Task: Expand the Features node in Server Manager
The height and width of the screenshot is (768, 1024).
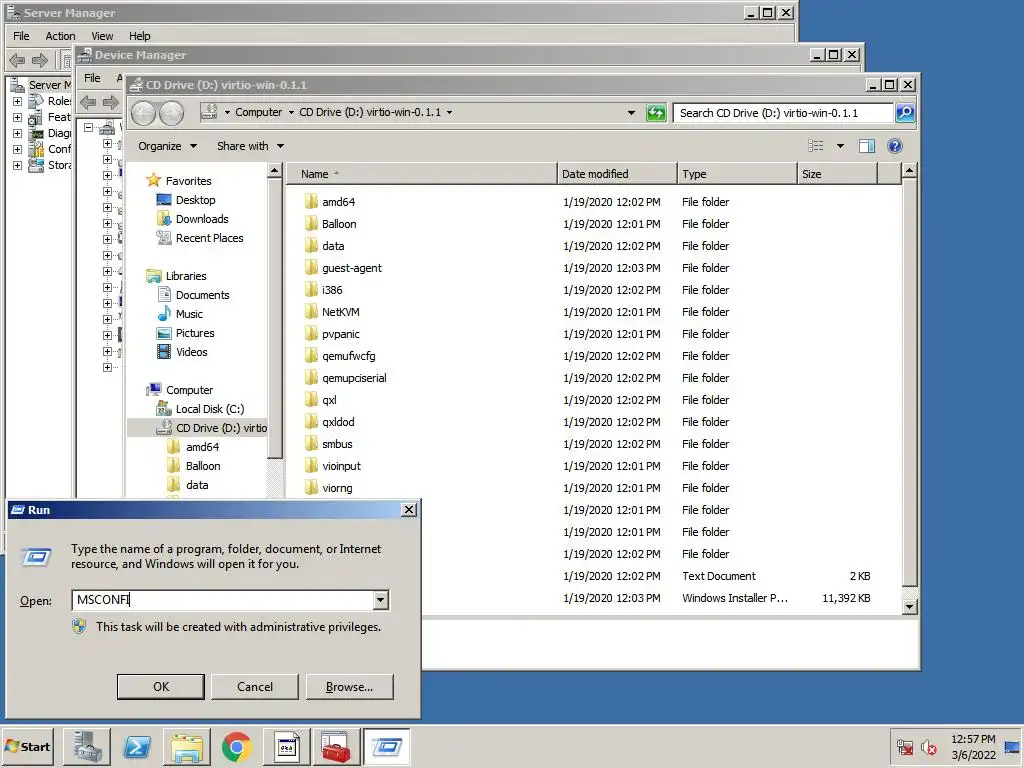Action: (18, 118)
